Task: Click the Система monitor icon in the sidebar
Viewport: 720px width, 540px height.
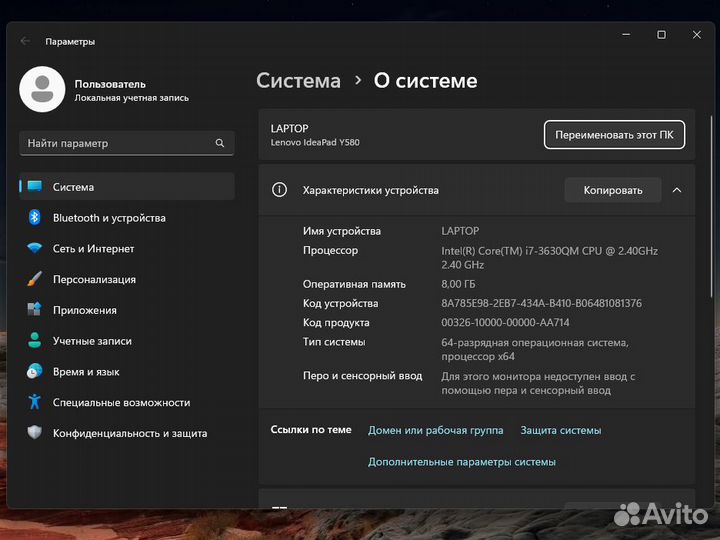Action: tap(34, 186)
